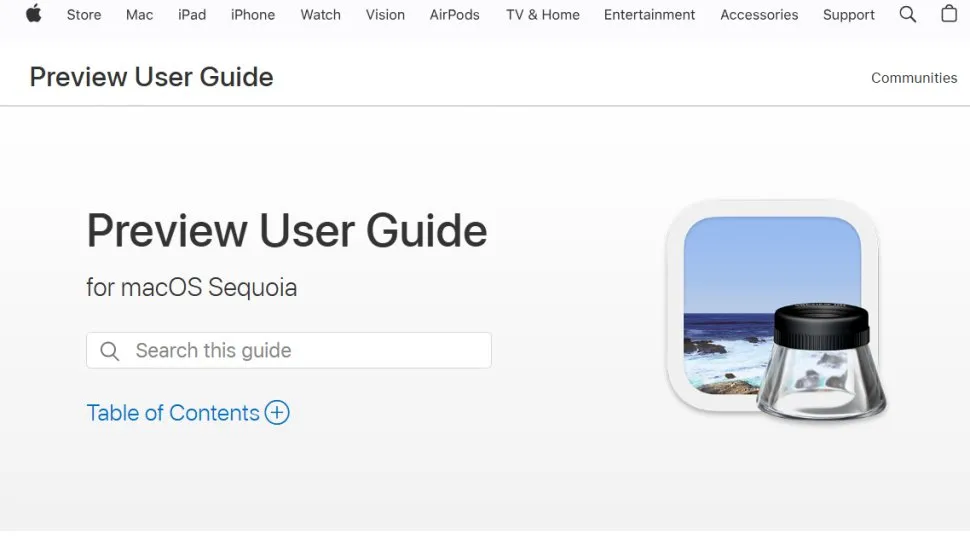The width and height of the screenshot is (970, 545).
Task: Click the plus circle beside Table of Contents
Action: point(277,413)
